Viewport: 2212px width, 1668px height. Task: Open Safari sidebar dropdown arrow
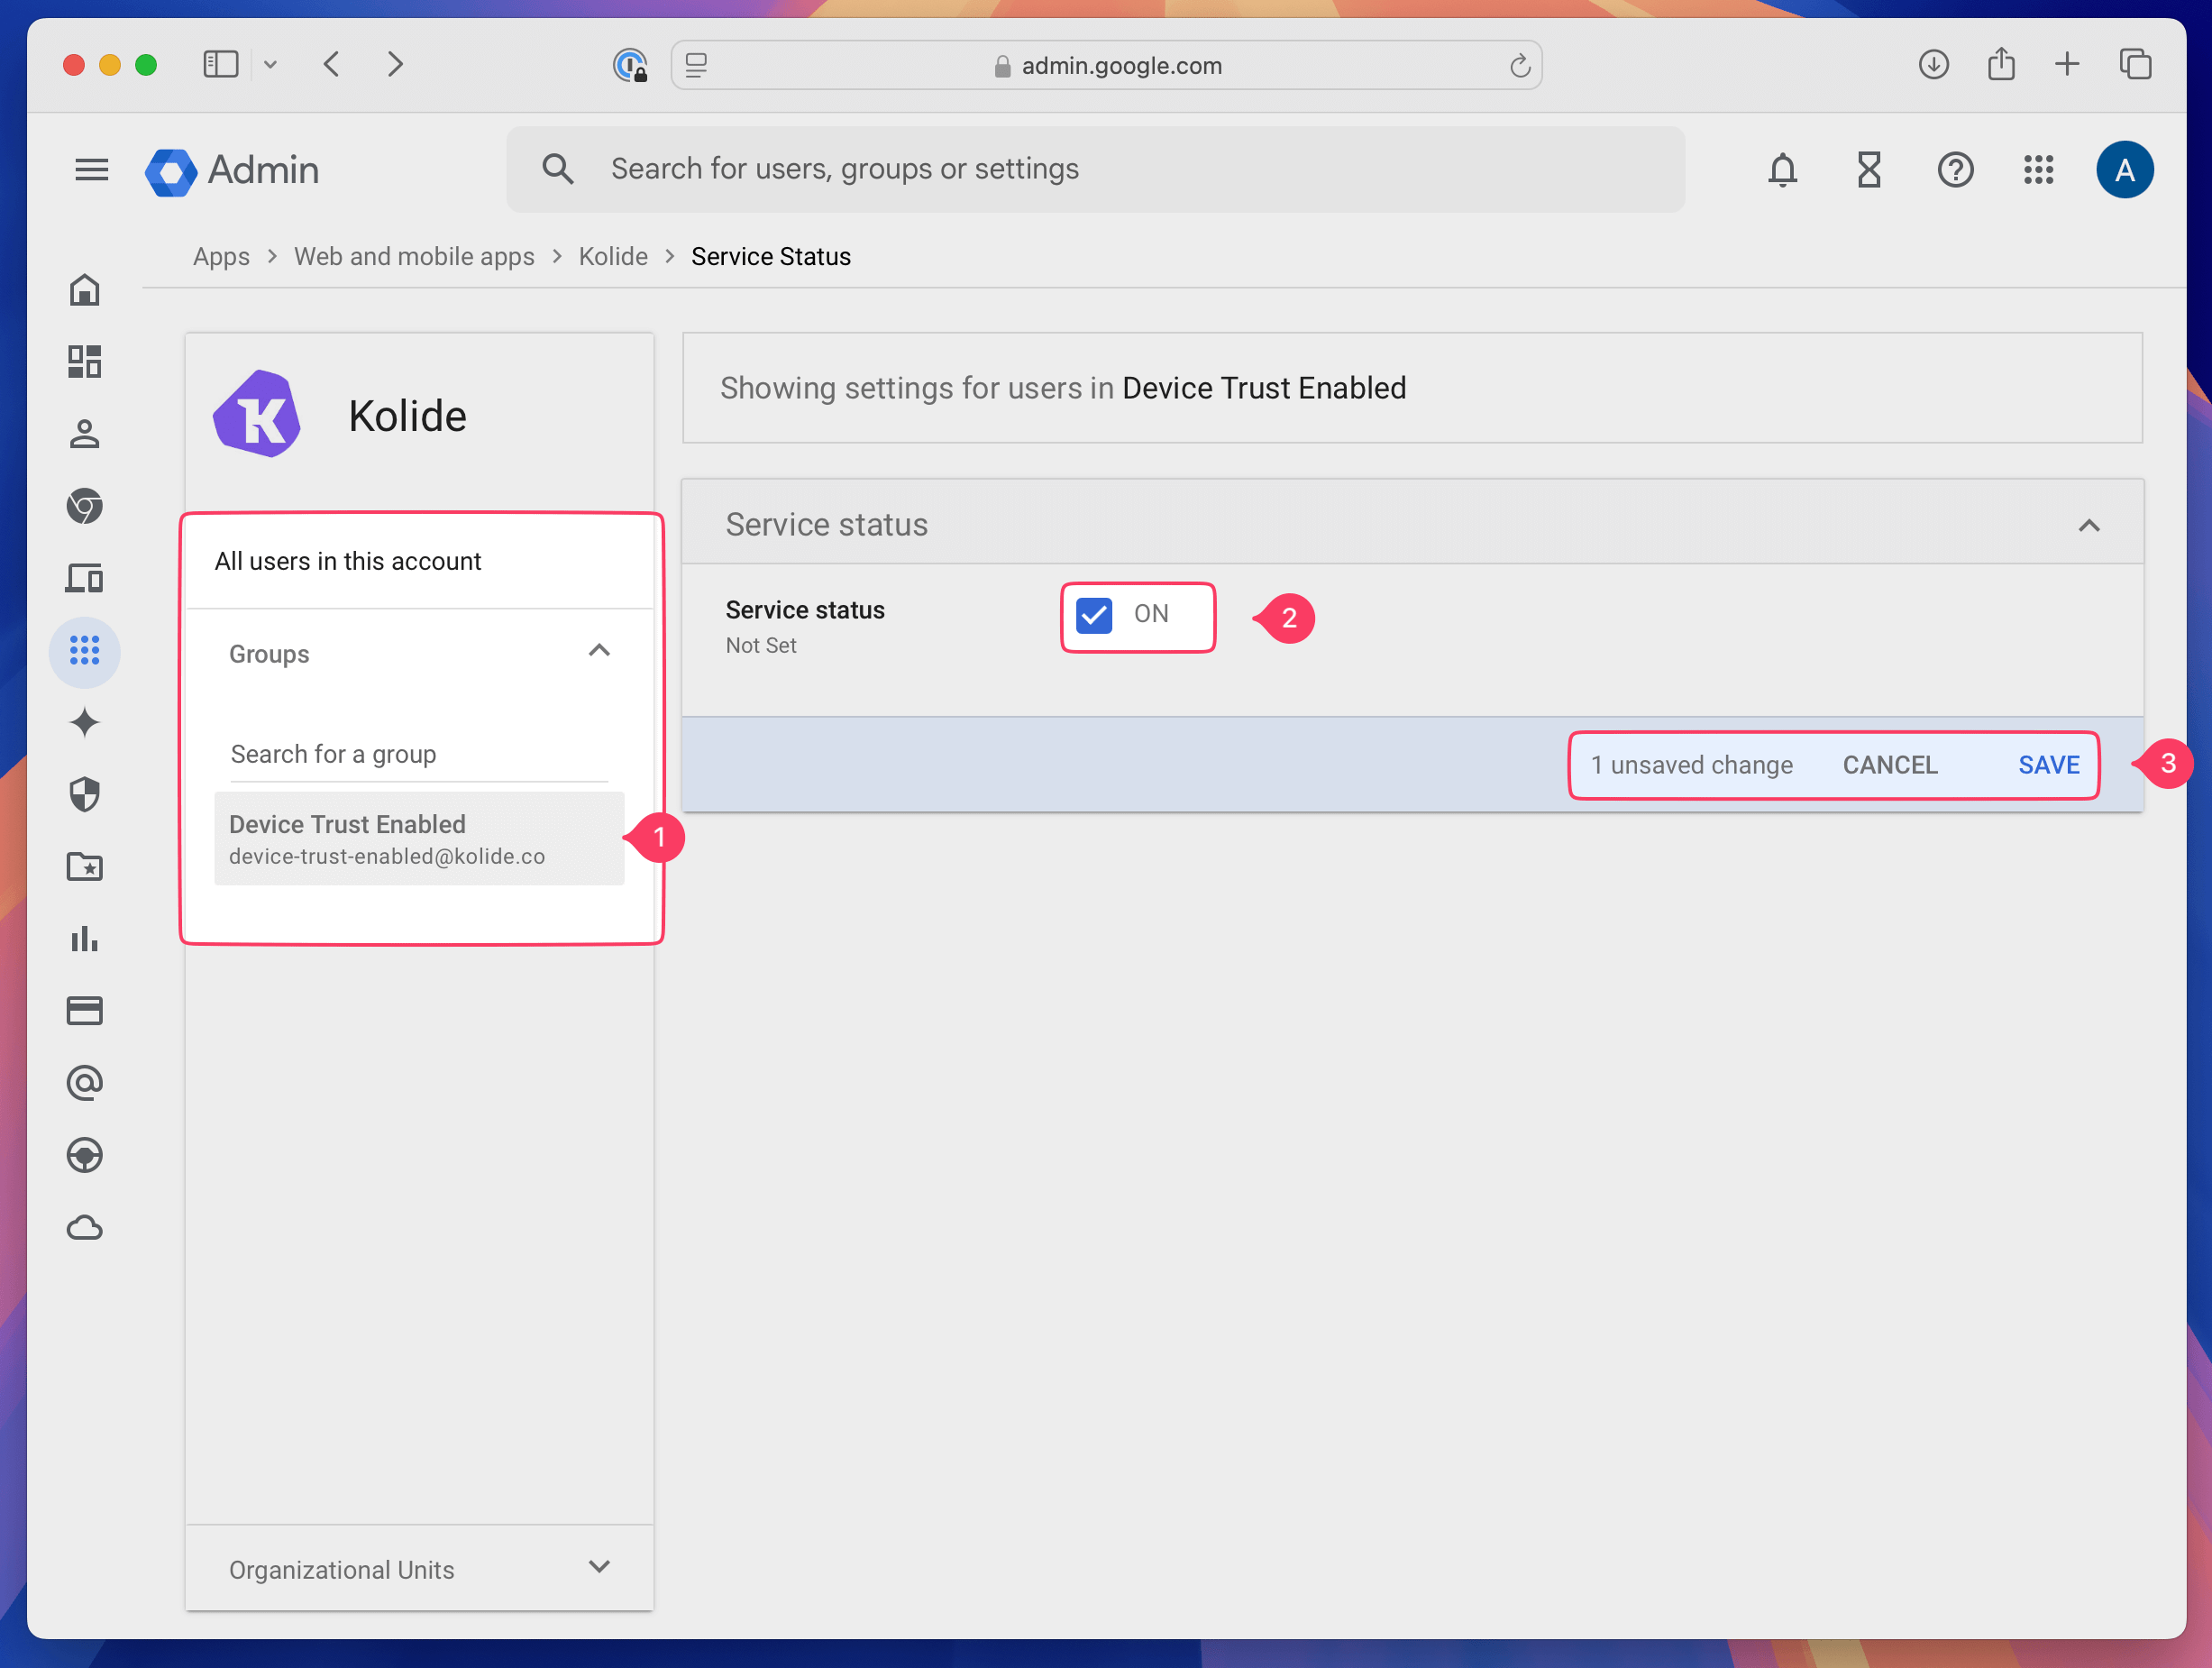click(x=270, y=65)
